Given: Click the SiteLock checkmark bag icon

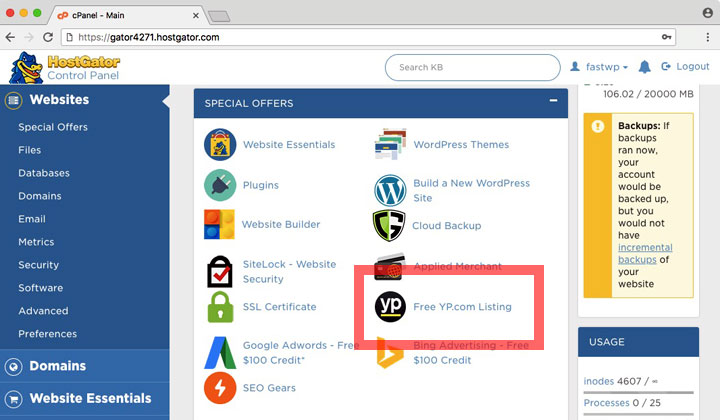Looking at the screenshot, I should tap(219, 271).
